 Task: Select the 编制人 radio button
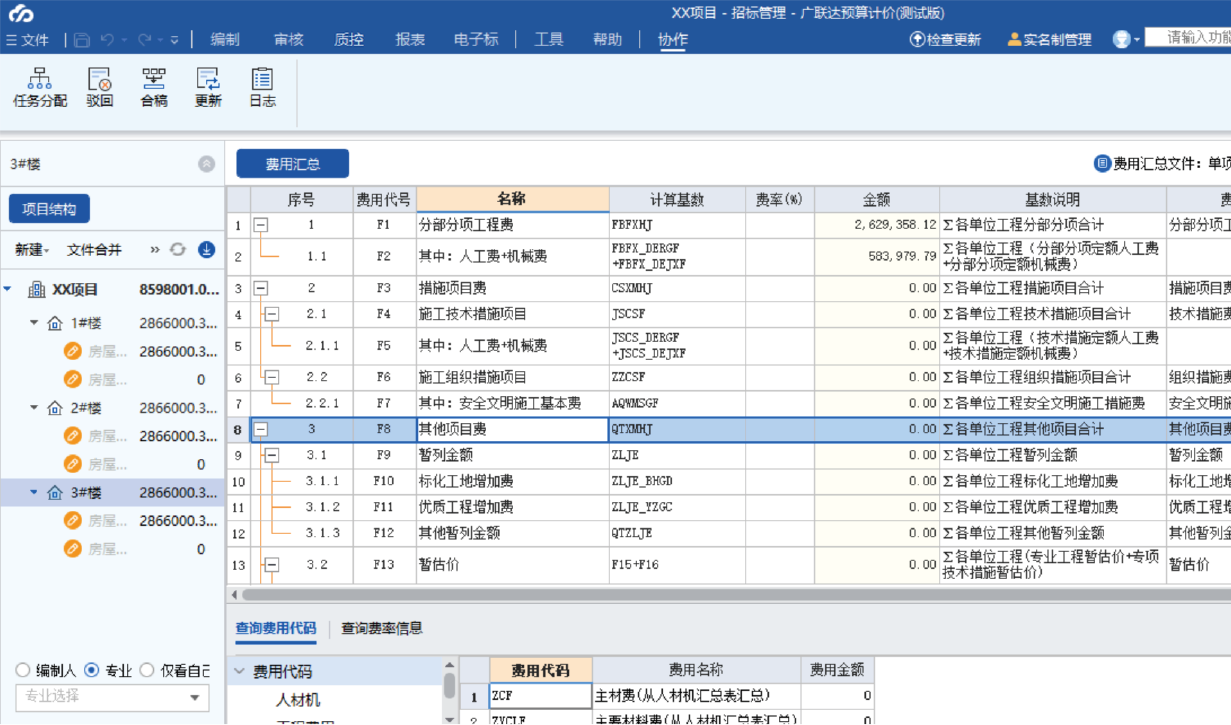coord(23,670)
